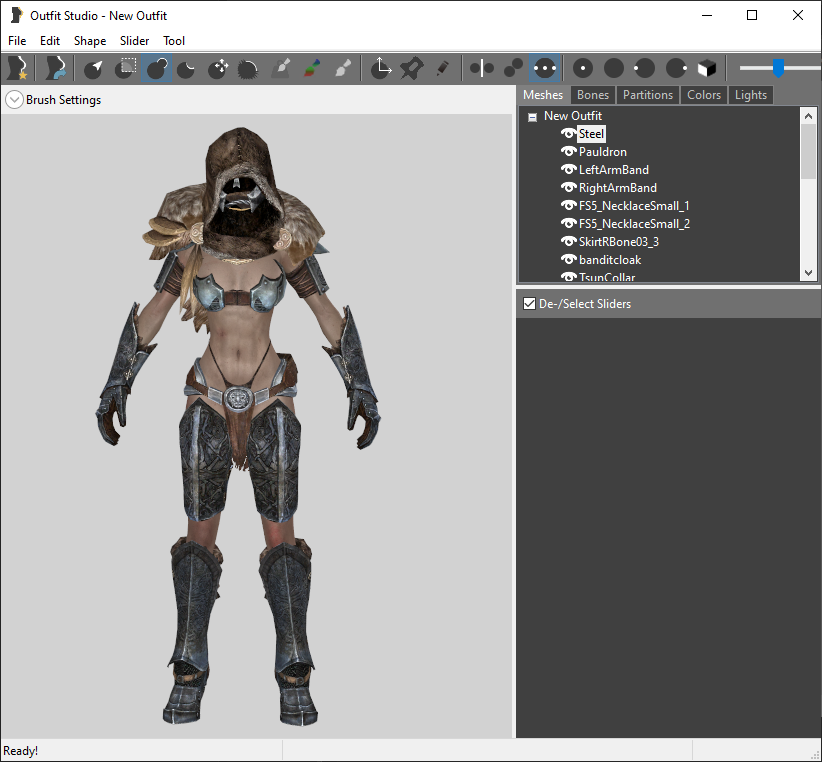Toggle visibility of SkirtRBone03_3 mesh
822x762 pixels.
[569, 241]
